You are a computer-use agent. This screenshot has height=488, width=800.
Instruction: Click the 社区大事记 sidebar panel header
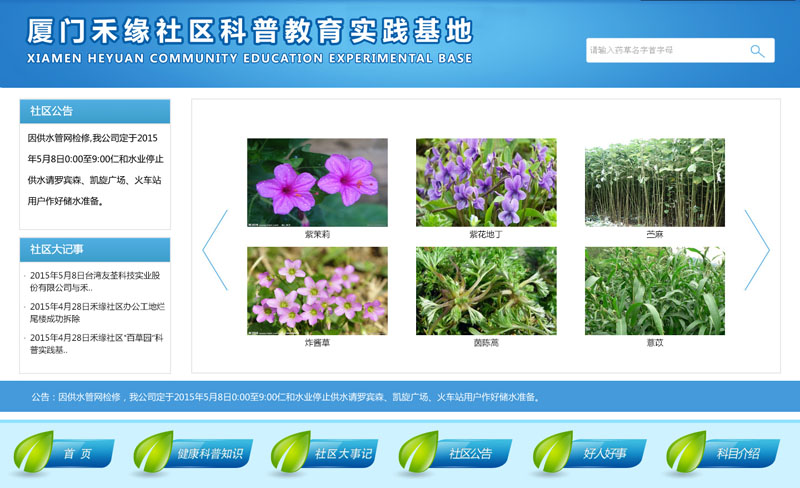click(x=95, y=250)
